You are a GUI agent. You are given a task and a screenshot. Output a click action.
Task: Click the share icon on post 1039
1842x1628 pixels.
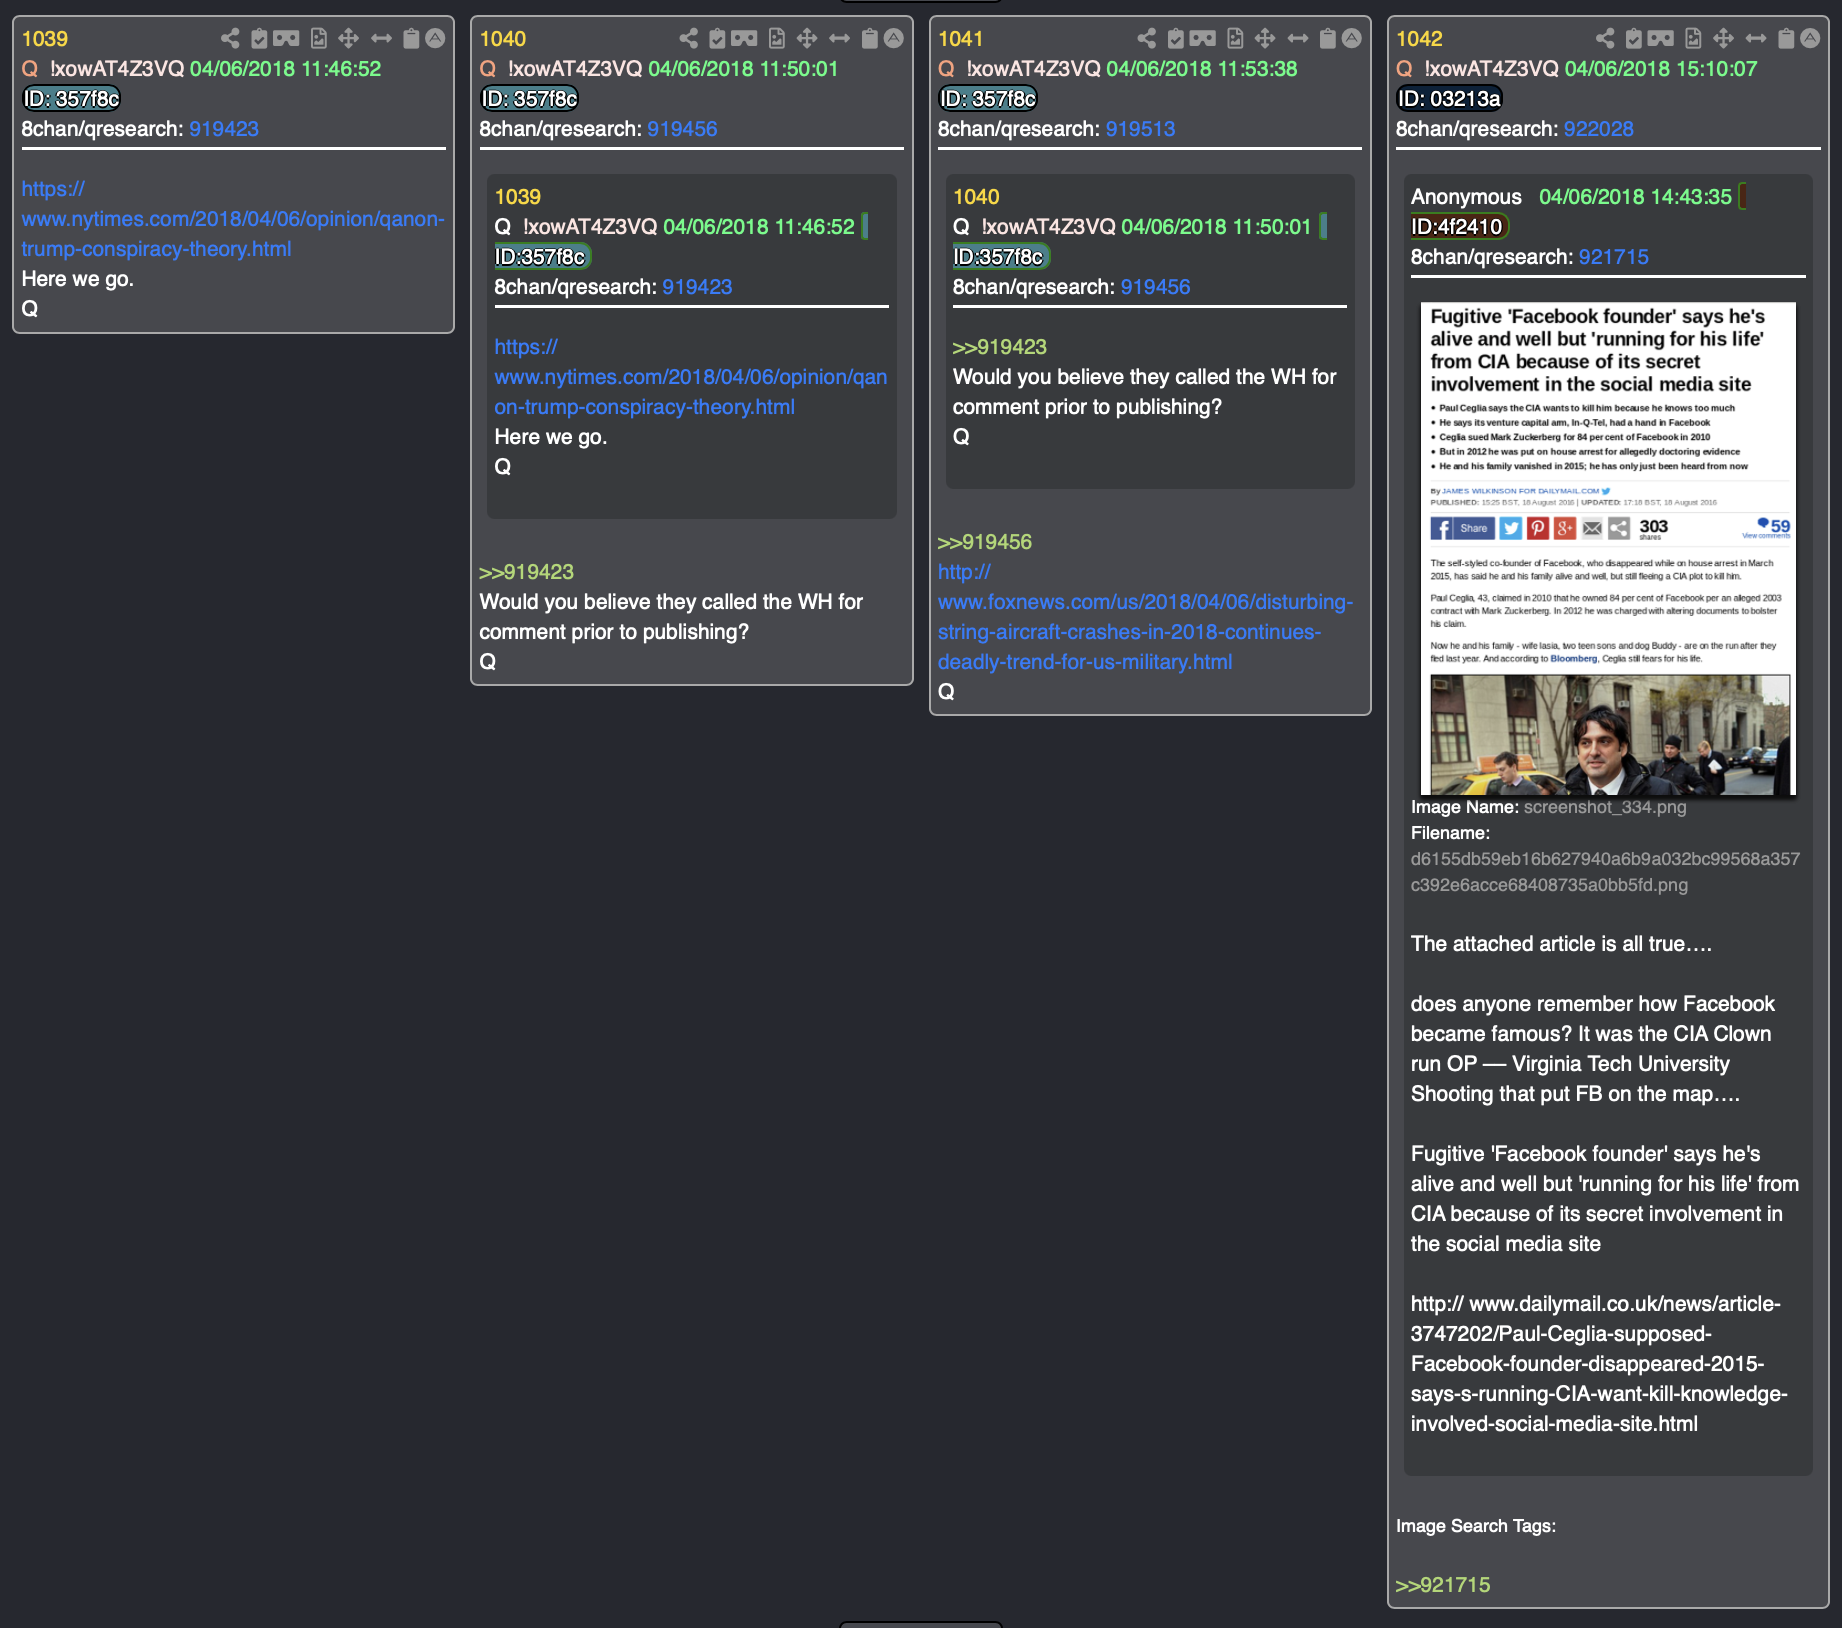(x=230, y=38)
